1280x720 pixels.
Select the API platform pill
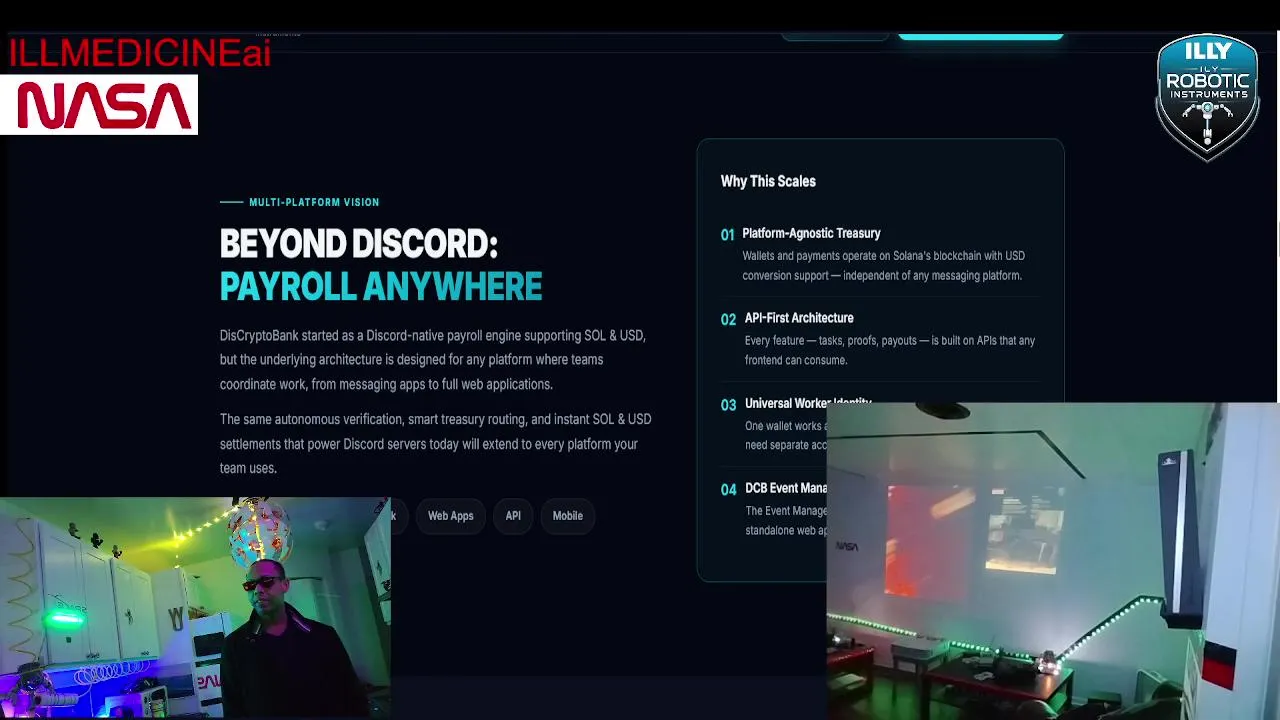[513, 516]
